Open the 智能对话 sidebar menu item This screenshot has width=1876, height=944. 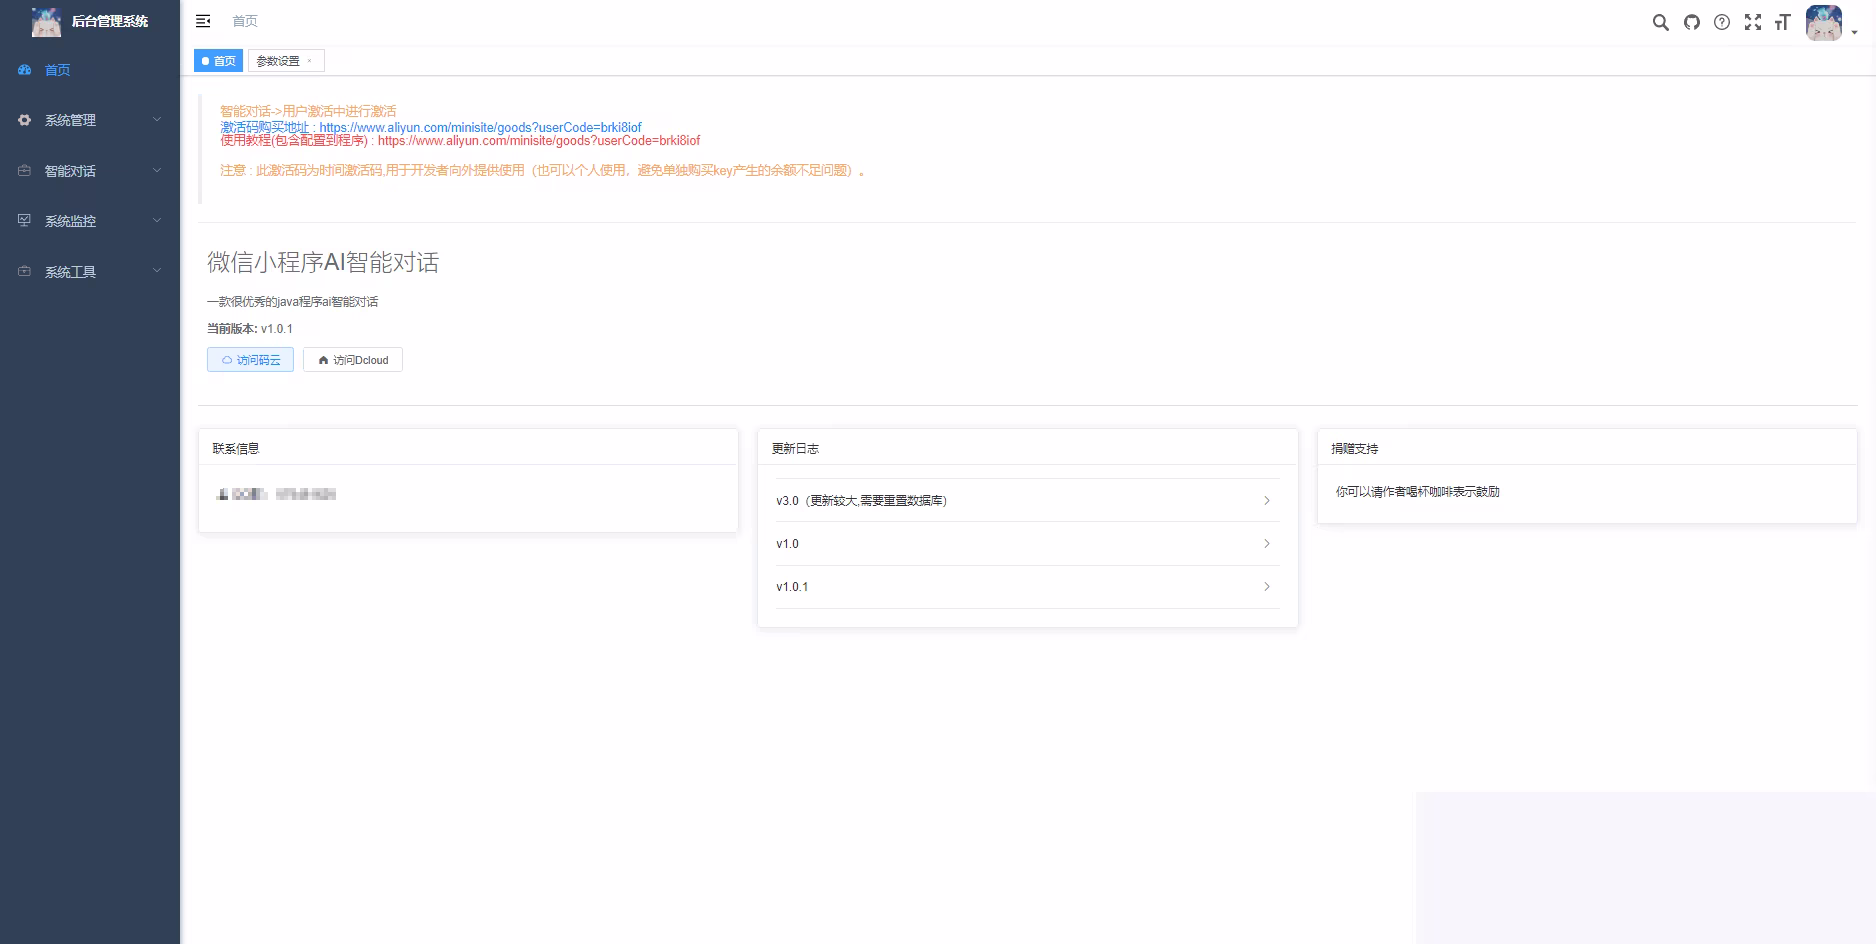pyautogui.click(x=90, y=171)
